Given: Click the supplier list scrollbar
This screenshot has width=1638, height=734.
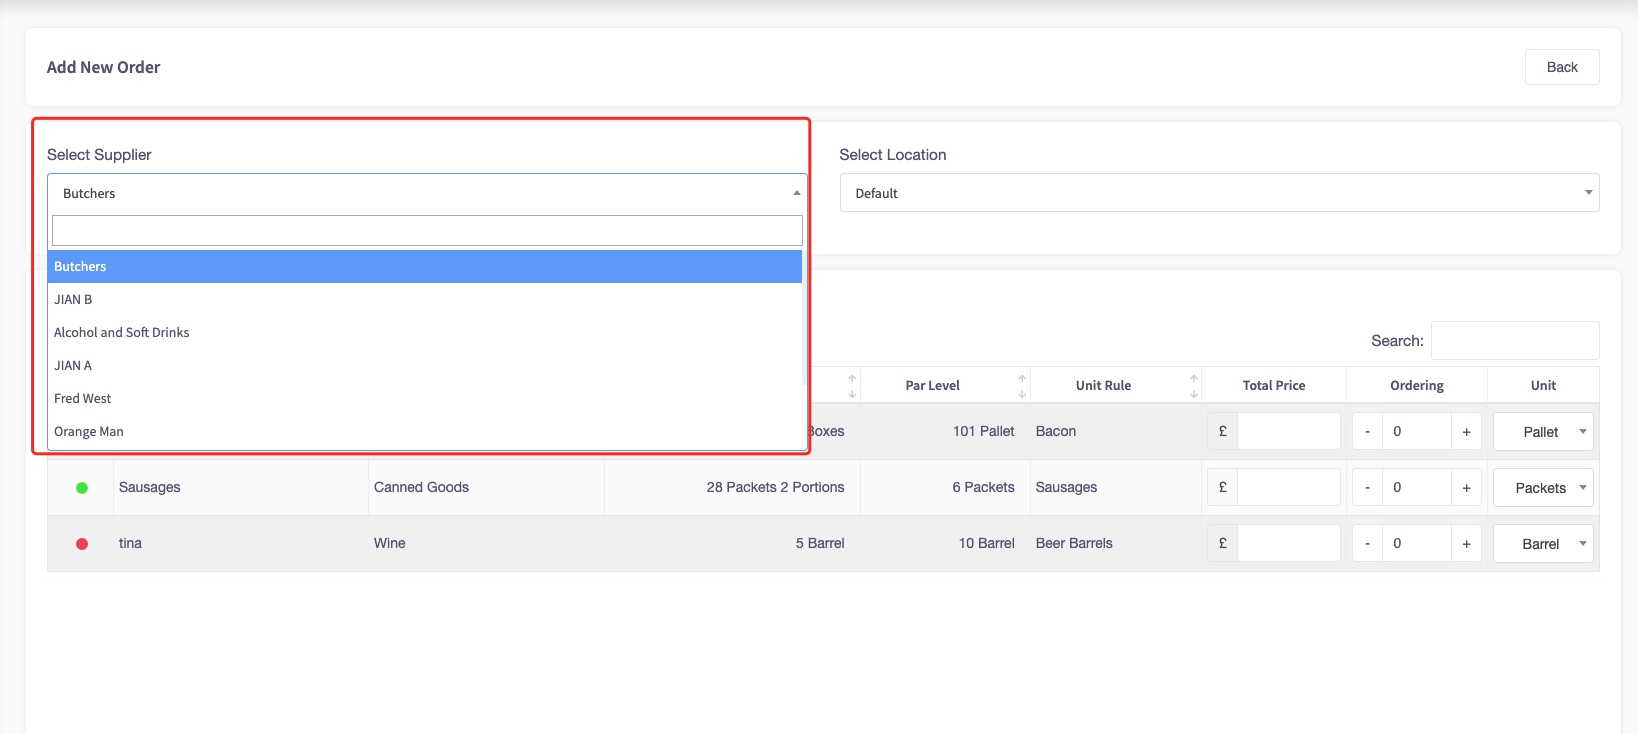Looking at the screenshot, I should click(805, 318).
